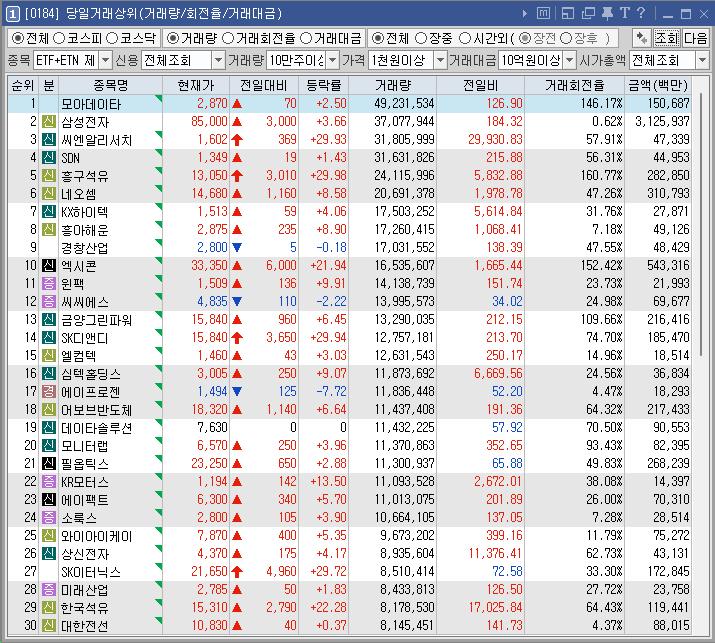Click the 네오셈 stock name
Viewport: 715px width, 643px height.
tap(78, 194)
